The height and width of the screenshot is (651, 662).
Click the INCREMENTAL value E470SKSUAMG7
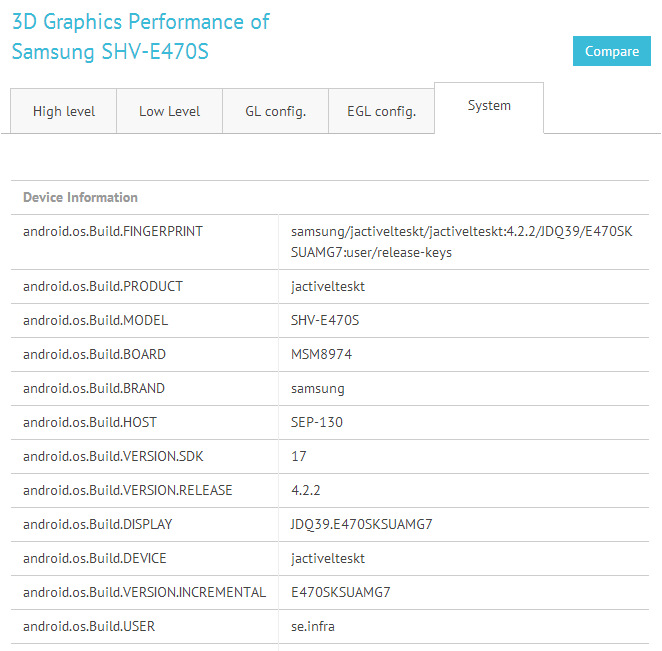click(341, 592)
